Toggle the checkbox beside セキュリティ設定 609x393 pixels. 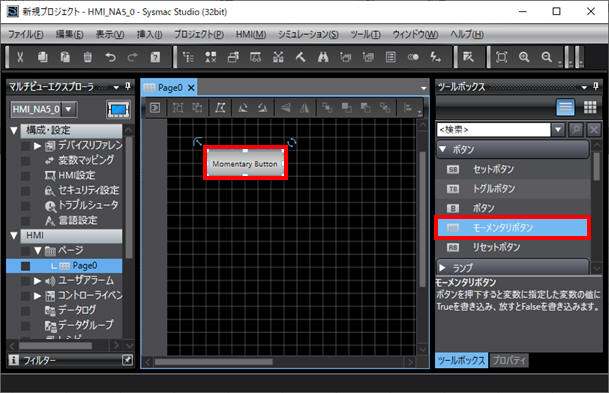click(26, 191)
